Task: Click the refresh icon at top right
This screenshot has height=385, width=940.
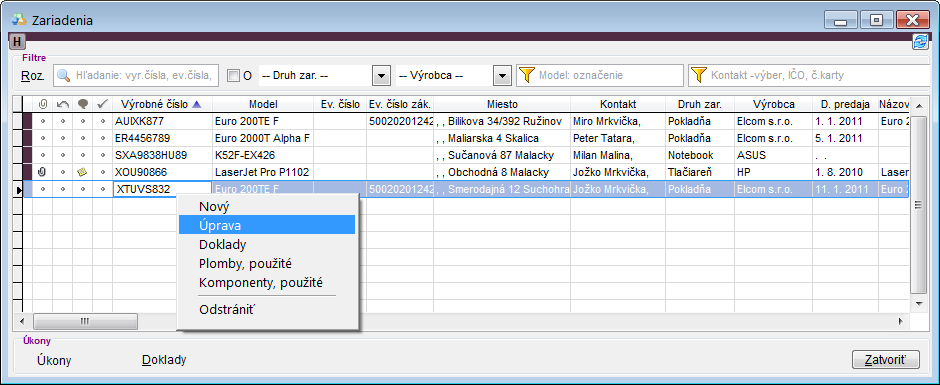Action: point(919,41)
